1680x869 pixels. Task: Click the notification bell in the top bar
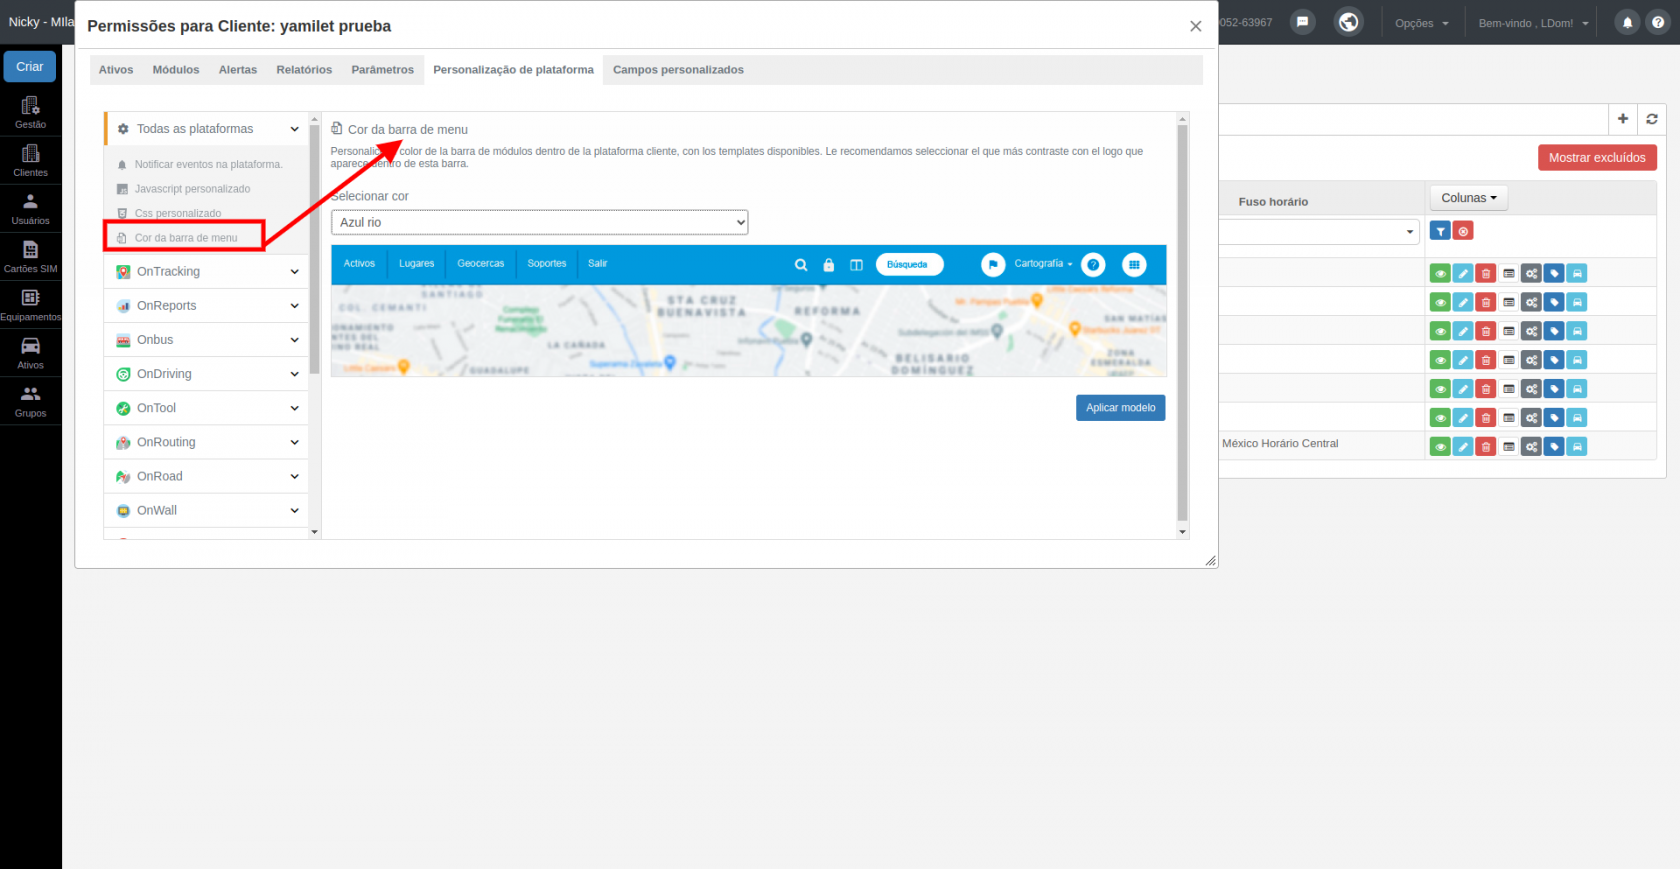(1627, 22)
